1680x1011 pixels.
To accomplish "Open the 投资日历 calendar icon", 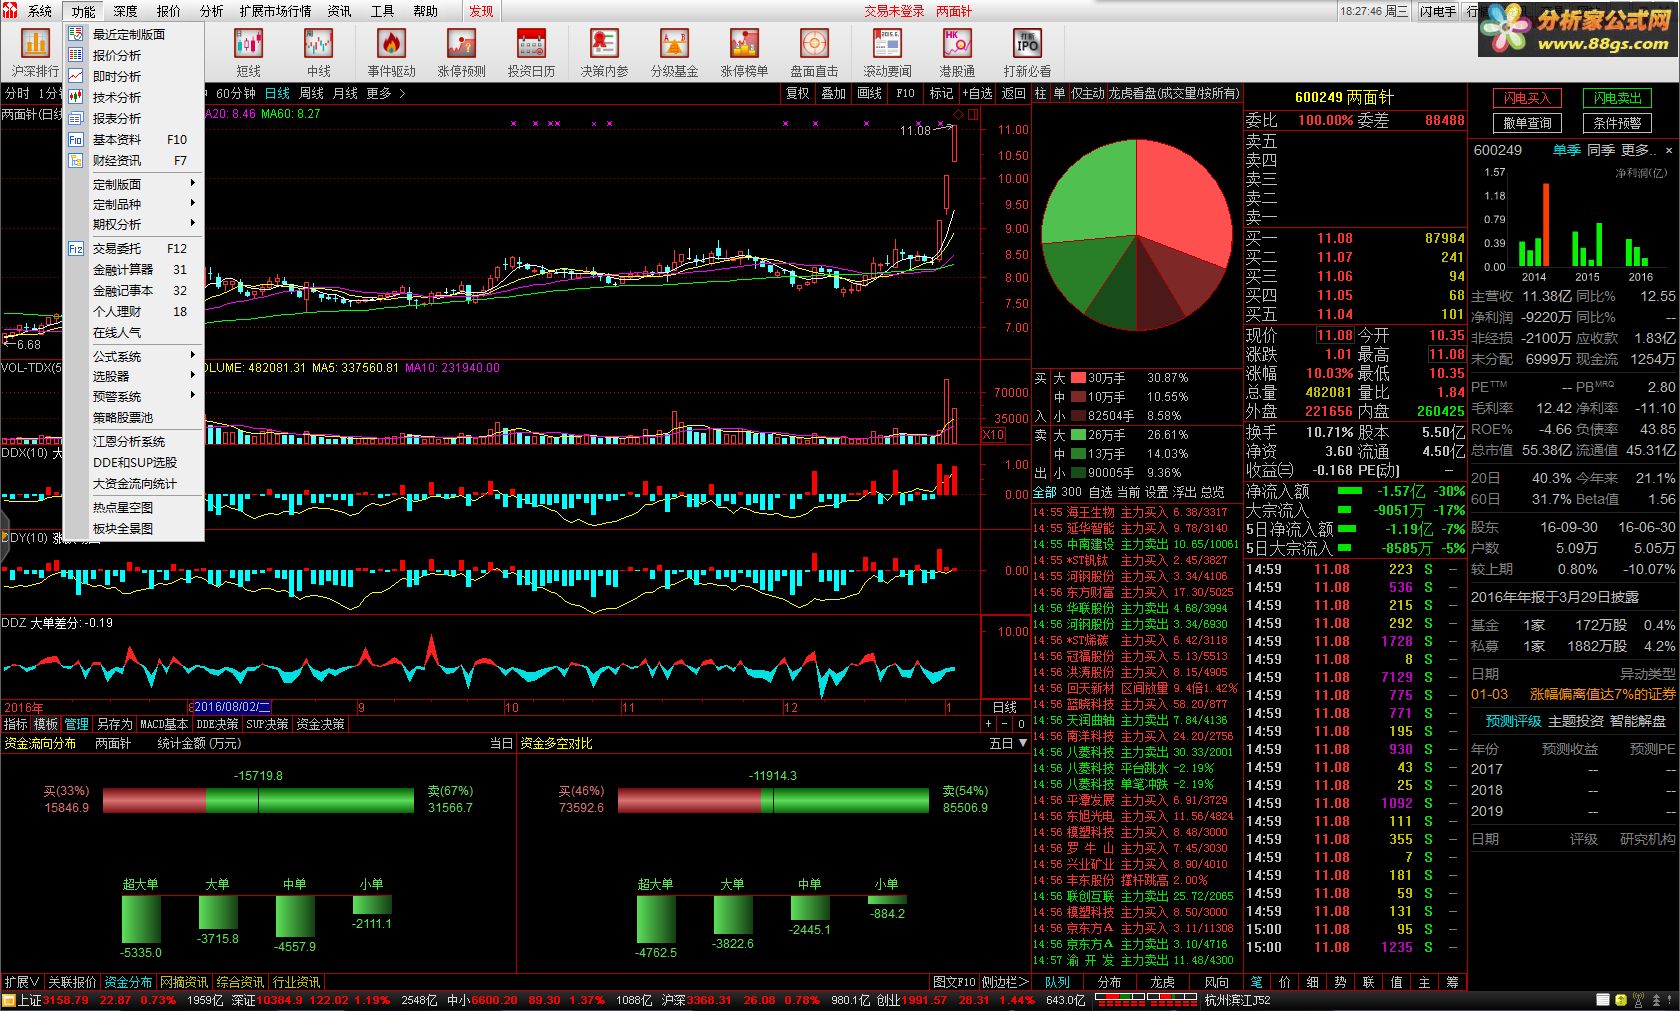I will [531, 53].
